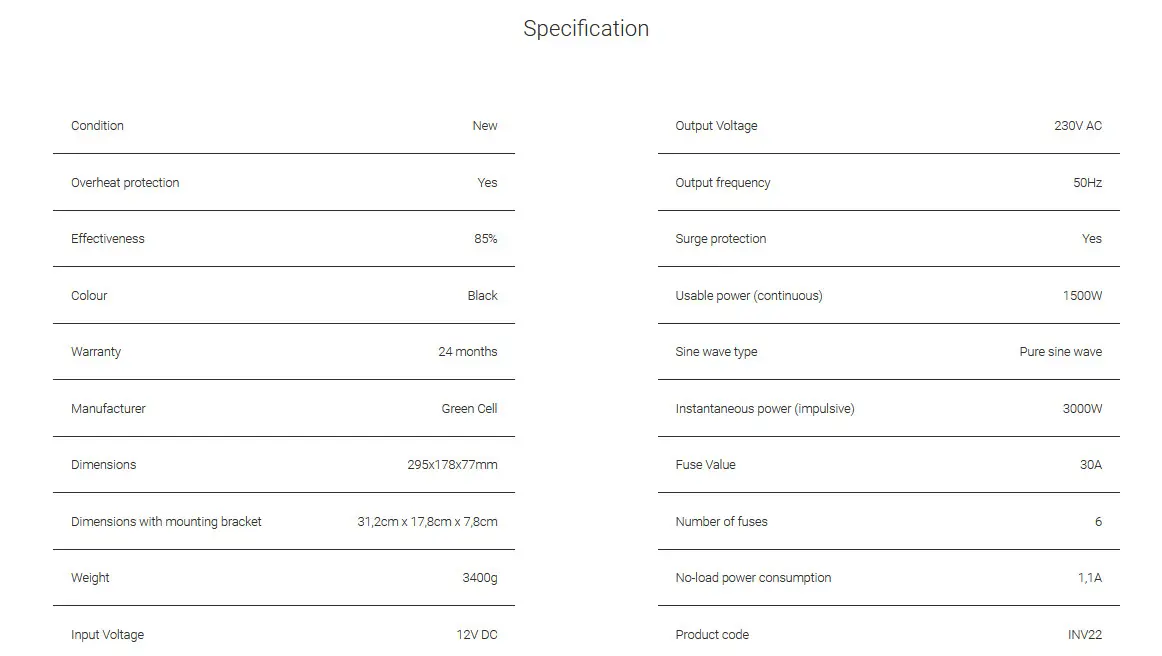Click the 1500W usable power value
This screenshot has width=1162, height=656.
[x=1082, y=296]
